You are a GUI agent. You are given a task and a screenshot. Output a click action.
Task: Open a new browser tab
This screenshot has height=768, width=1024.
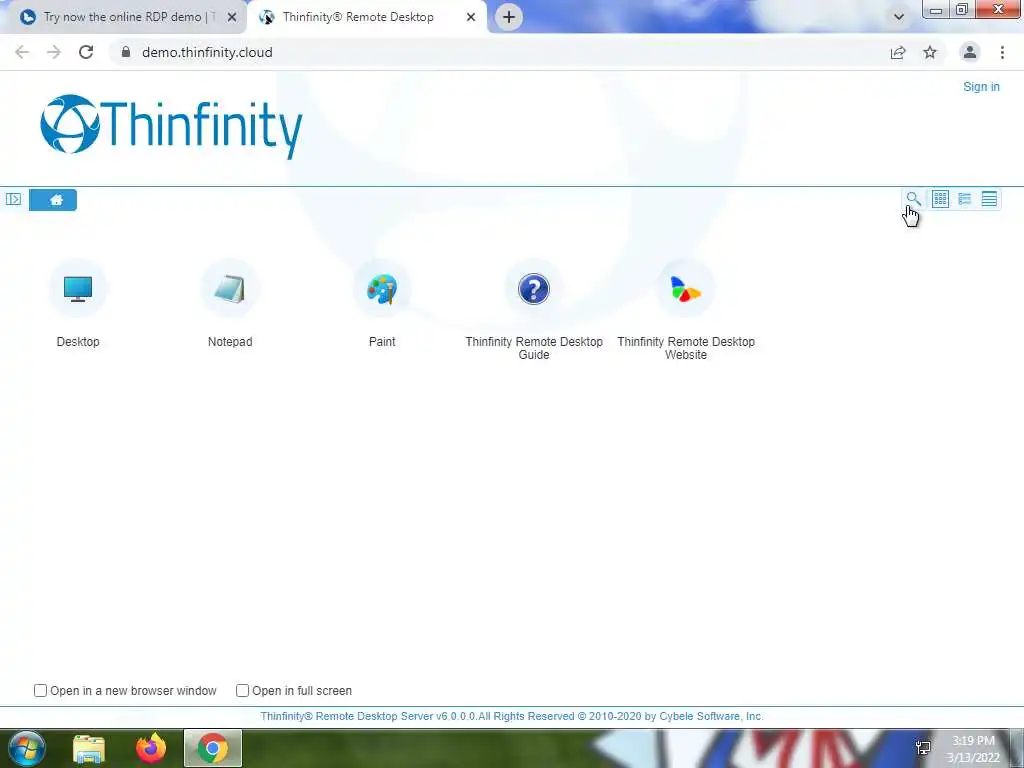point(509,17)
